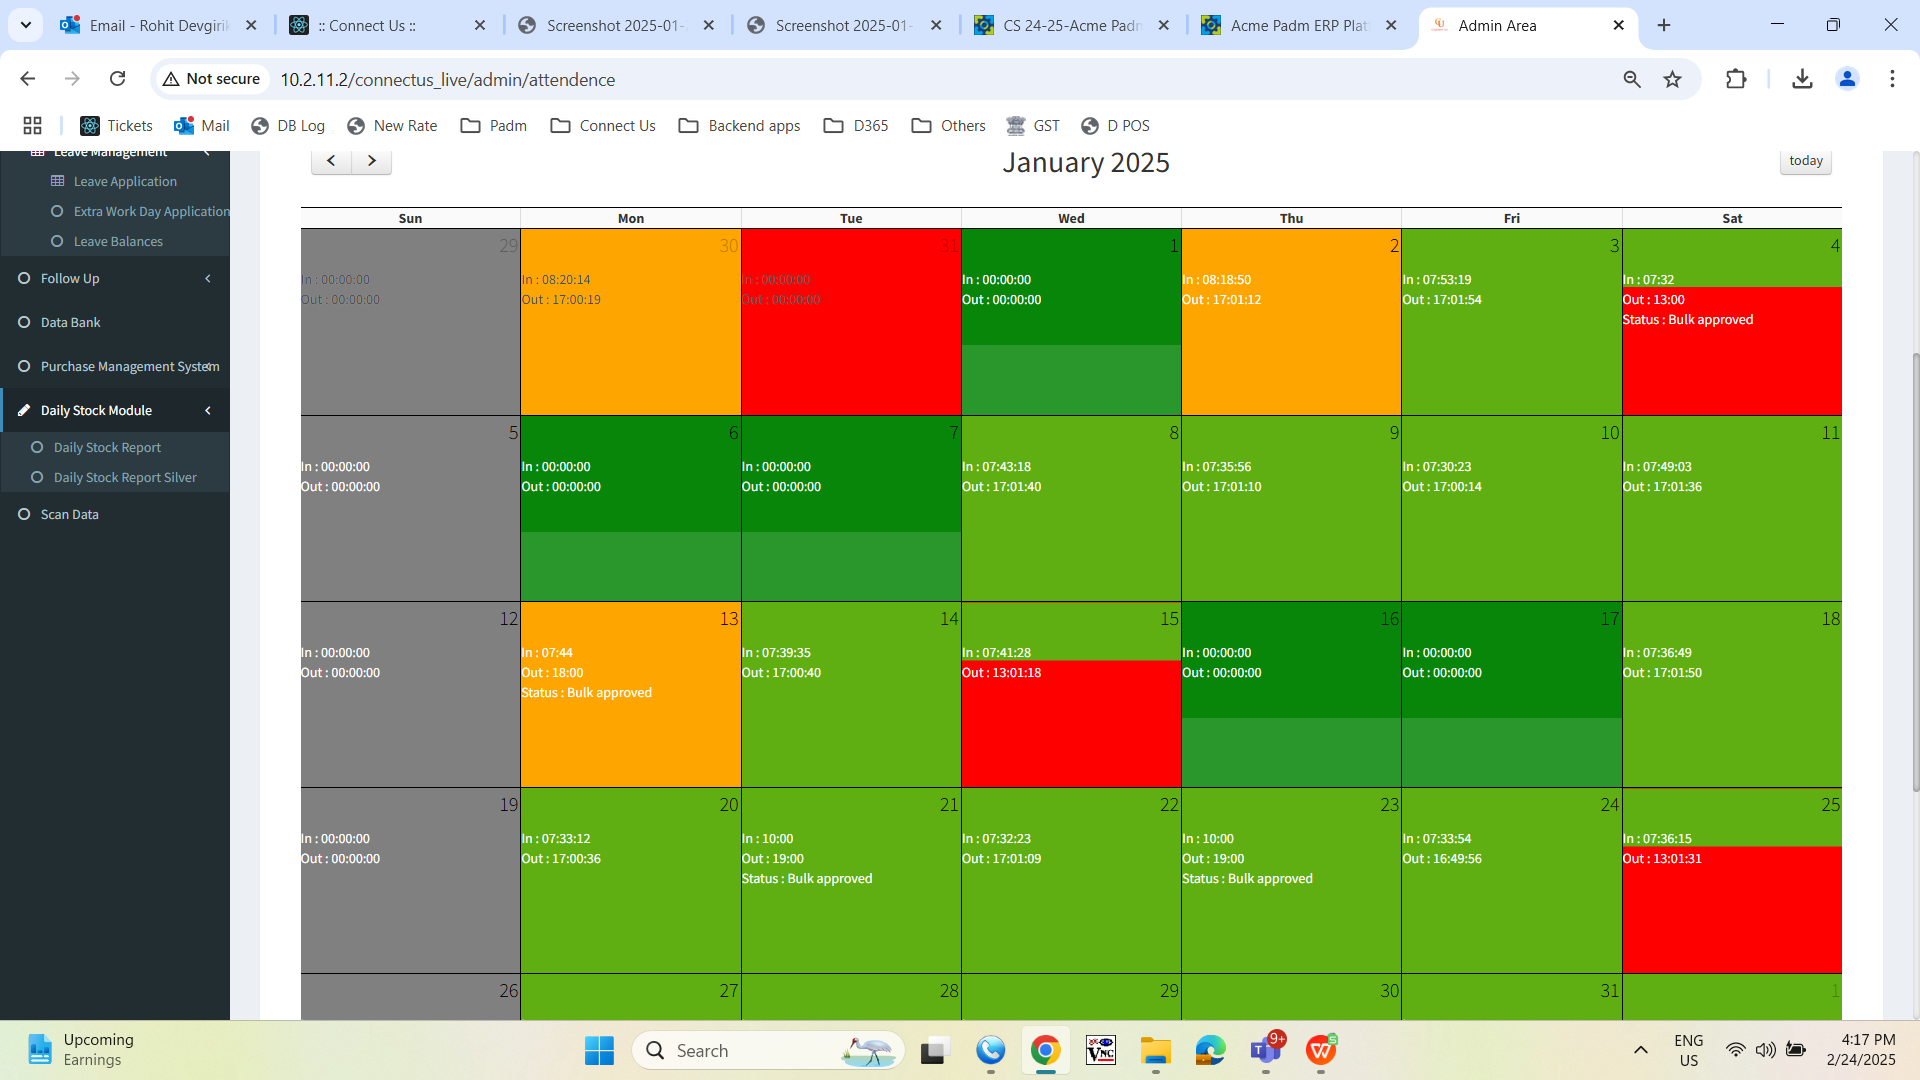
Task: Open the New Rate bookmark
Action: click(x=392, y=126)
